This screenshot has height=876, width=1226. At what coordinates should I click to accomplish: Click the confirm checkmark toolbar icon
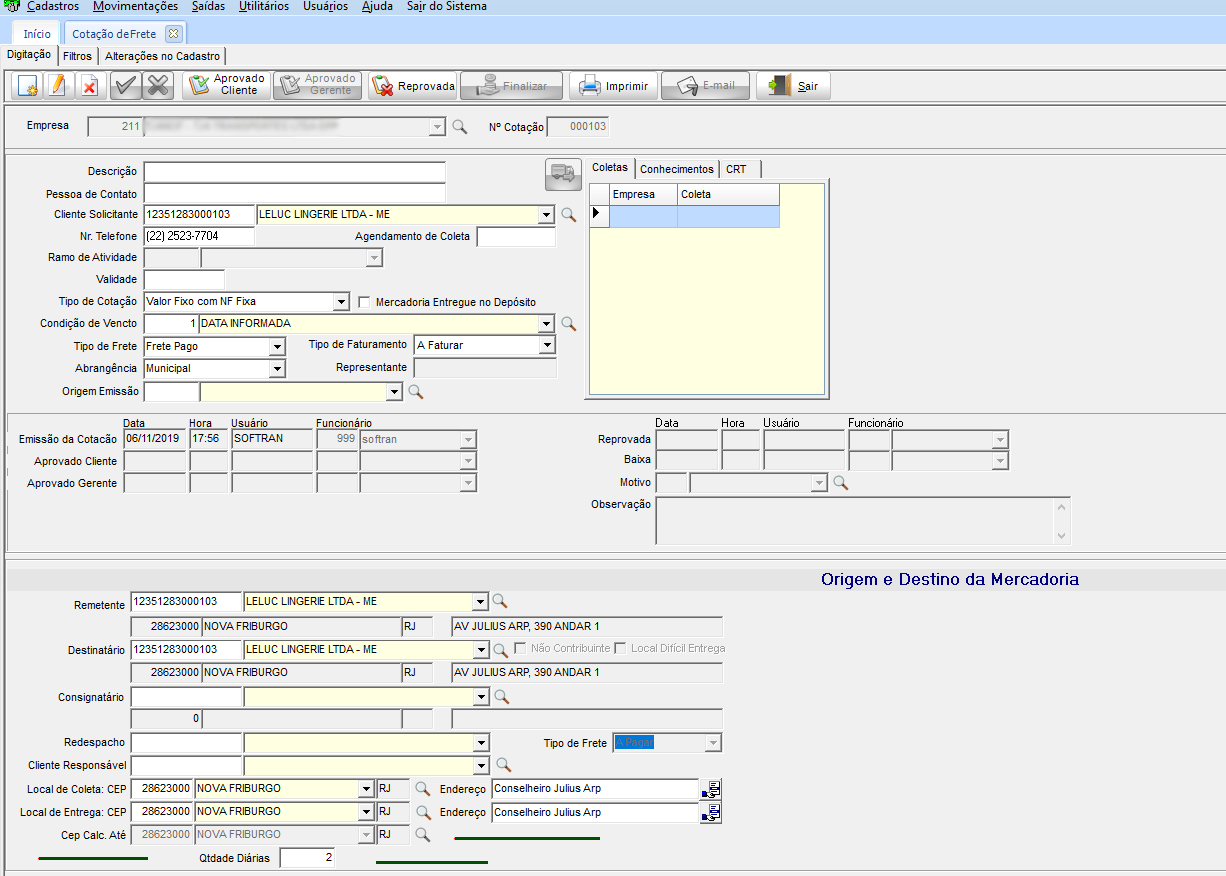point(125,86)
